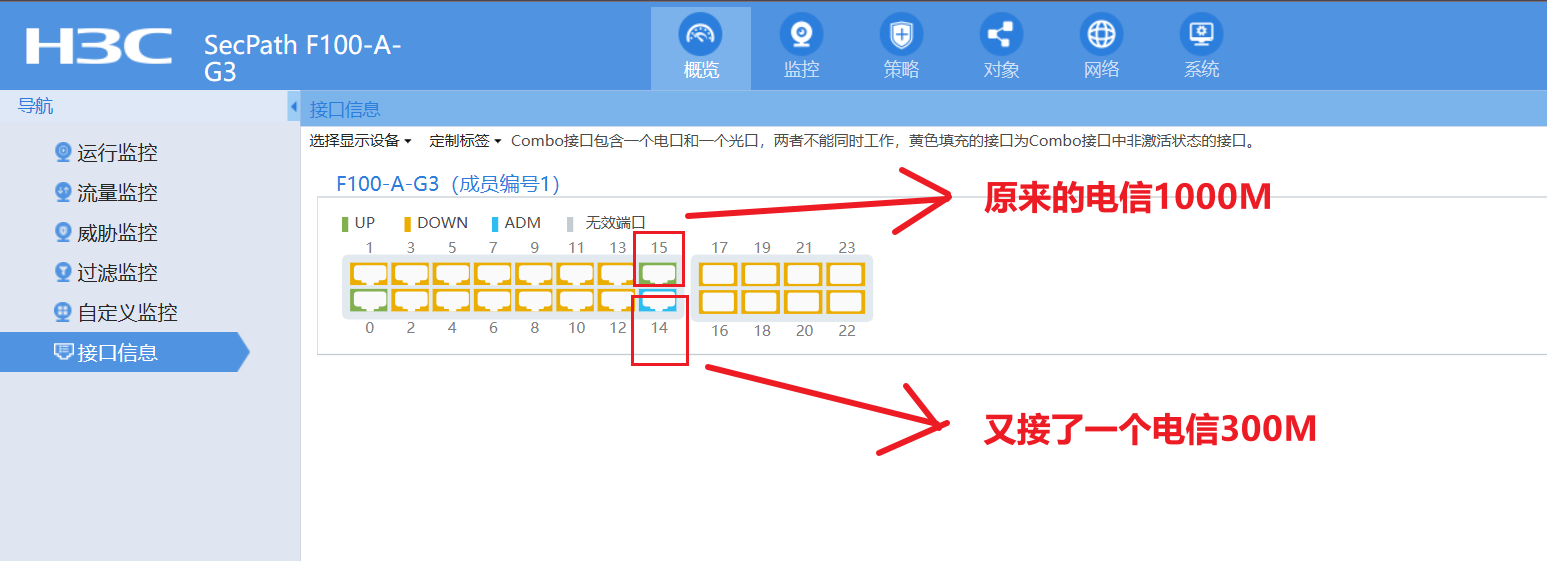Click the 无效端口 legend label

615,223
